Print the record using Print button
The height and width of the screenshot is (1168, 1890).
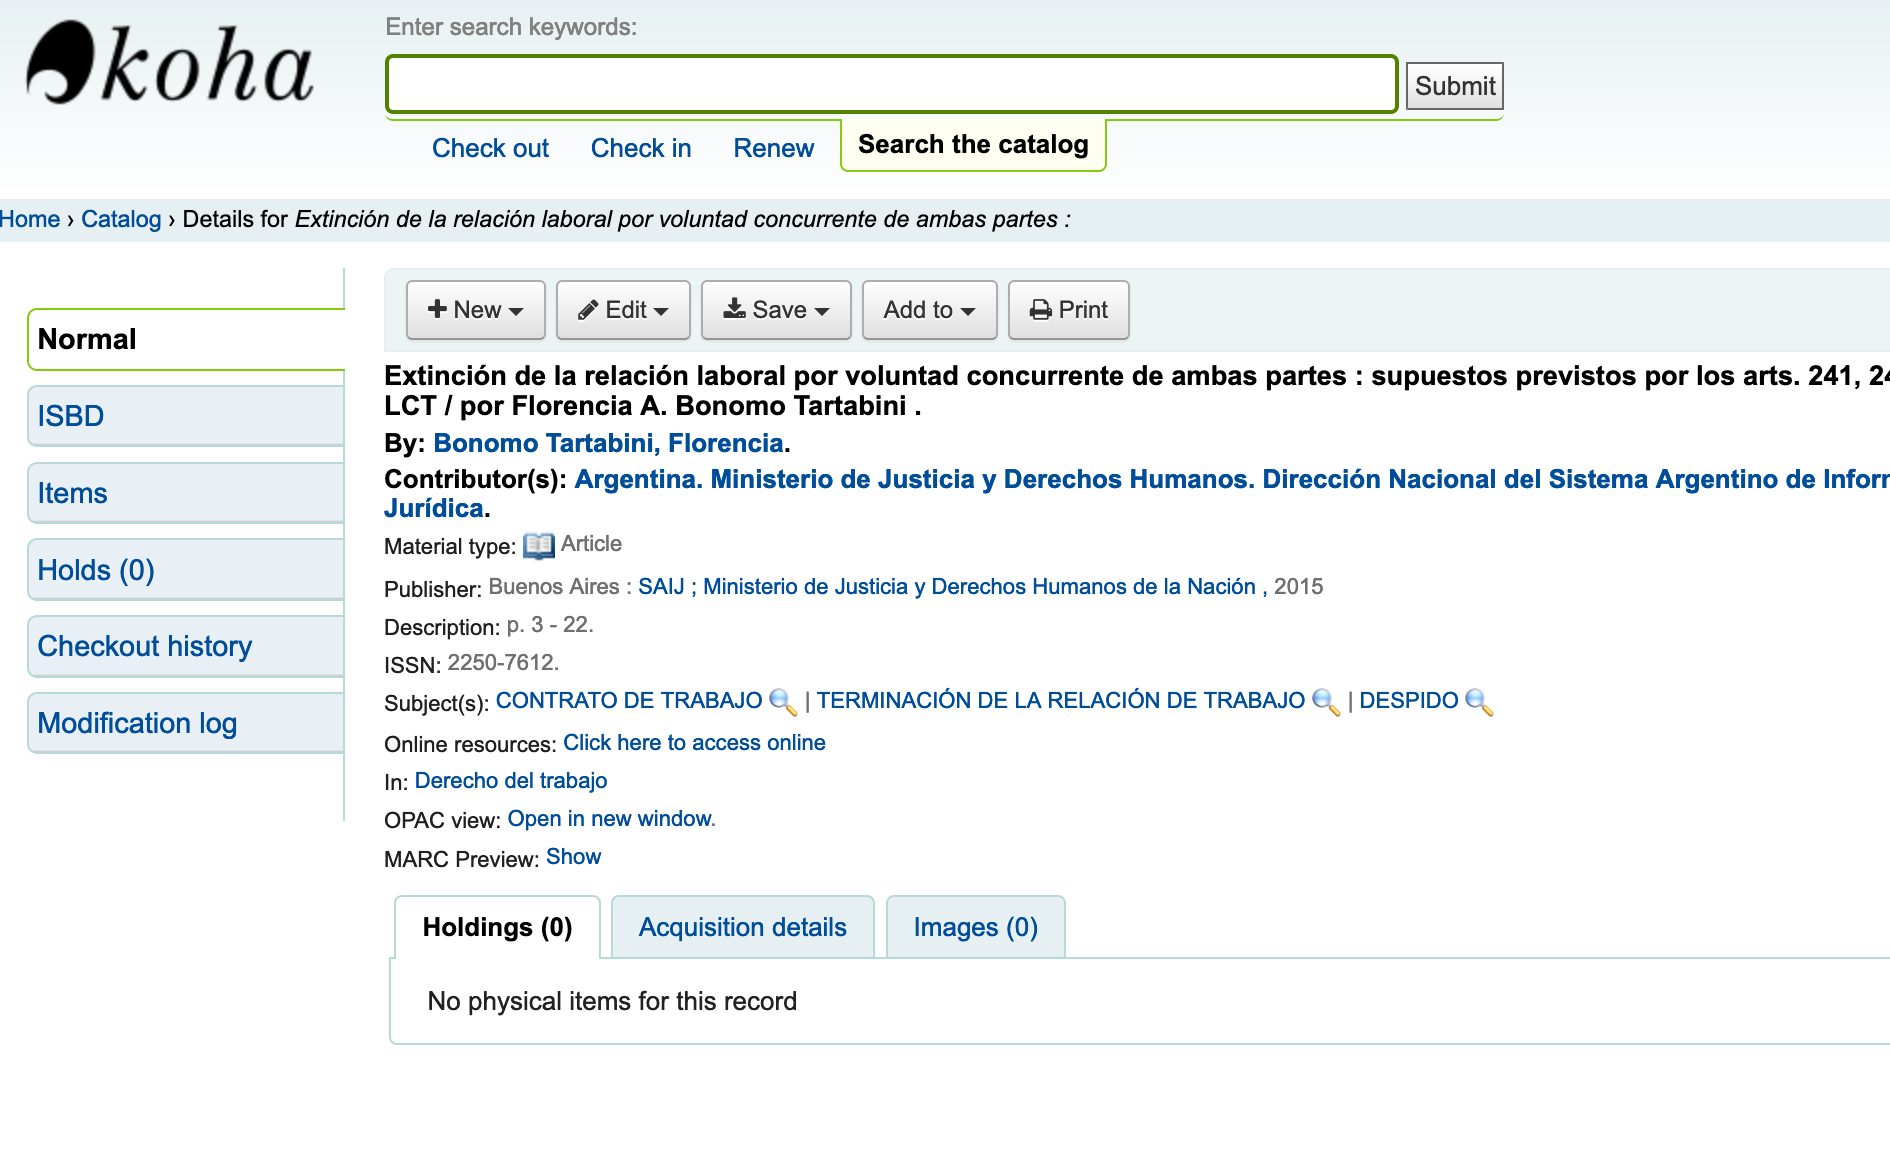pyautogui.click(x=1068, y=310)
